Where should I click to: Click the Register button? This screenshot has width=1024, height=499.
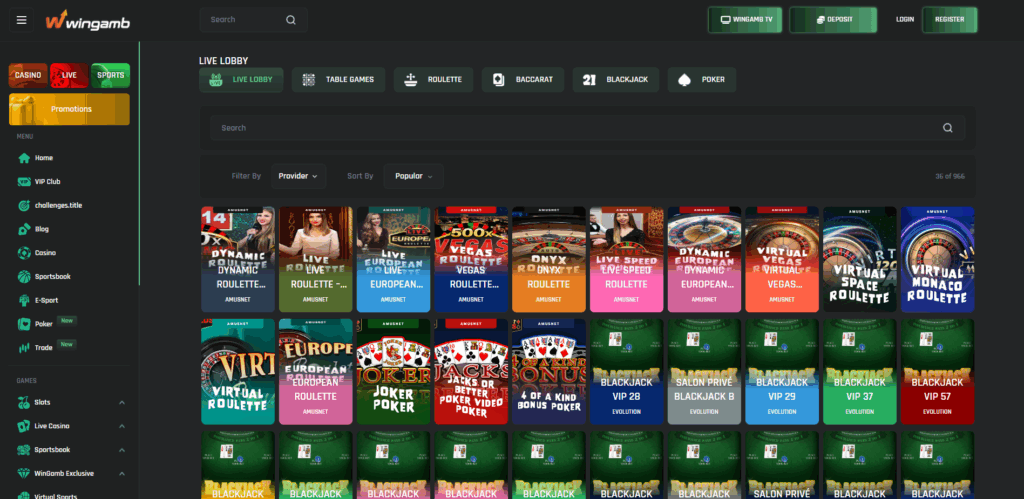click(x=950, y=20)
